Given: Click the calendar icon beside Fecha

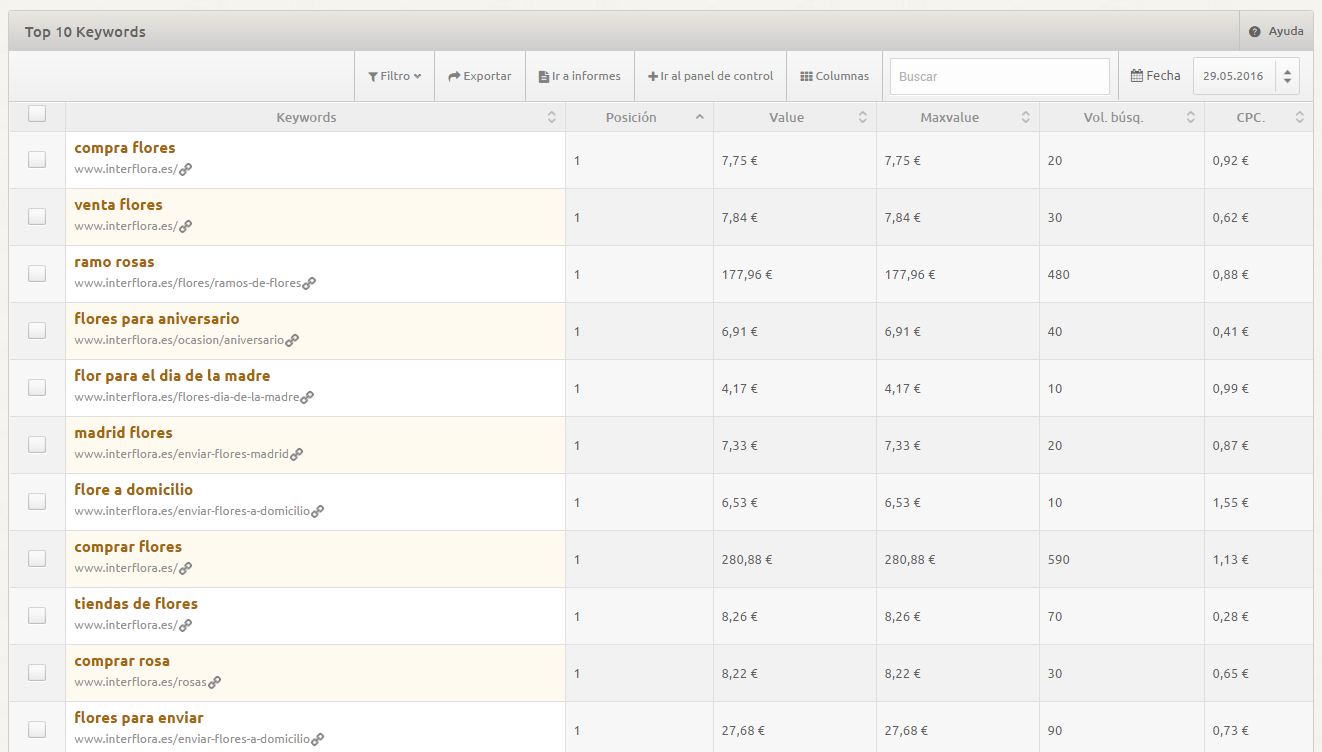Looking at the screenshot, I should pos(1137,75).
